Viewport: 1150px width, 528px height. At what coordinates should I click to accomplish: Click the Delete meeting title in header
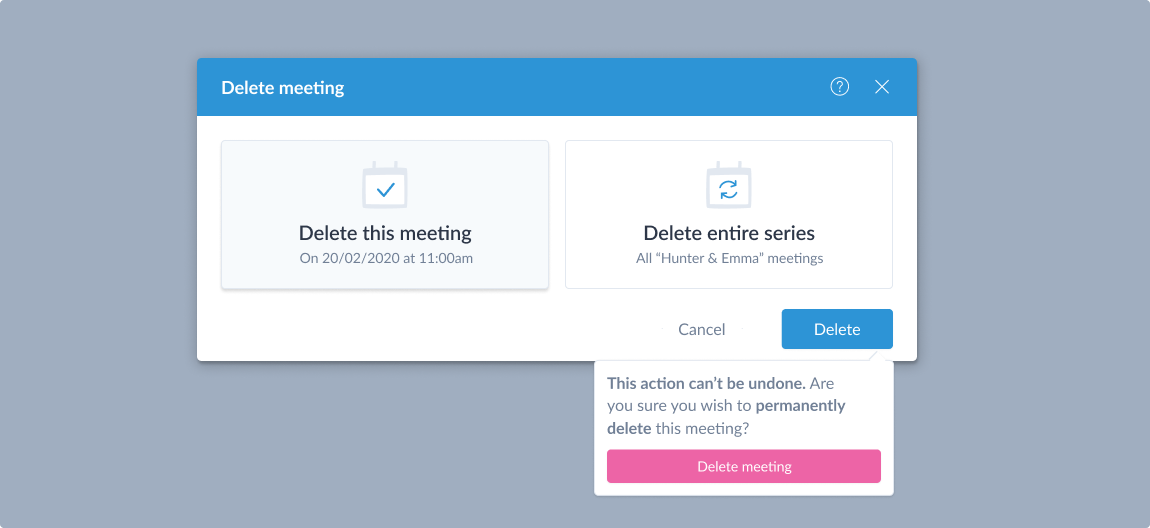point(282,88)
